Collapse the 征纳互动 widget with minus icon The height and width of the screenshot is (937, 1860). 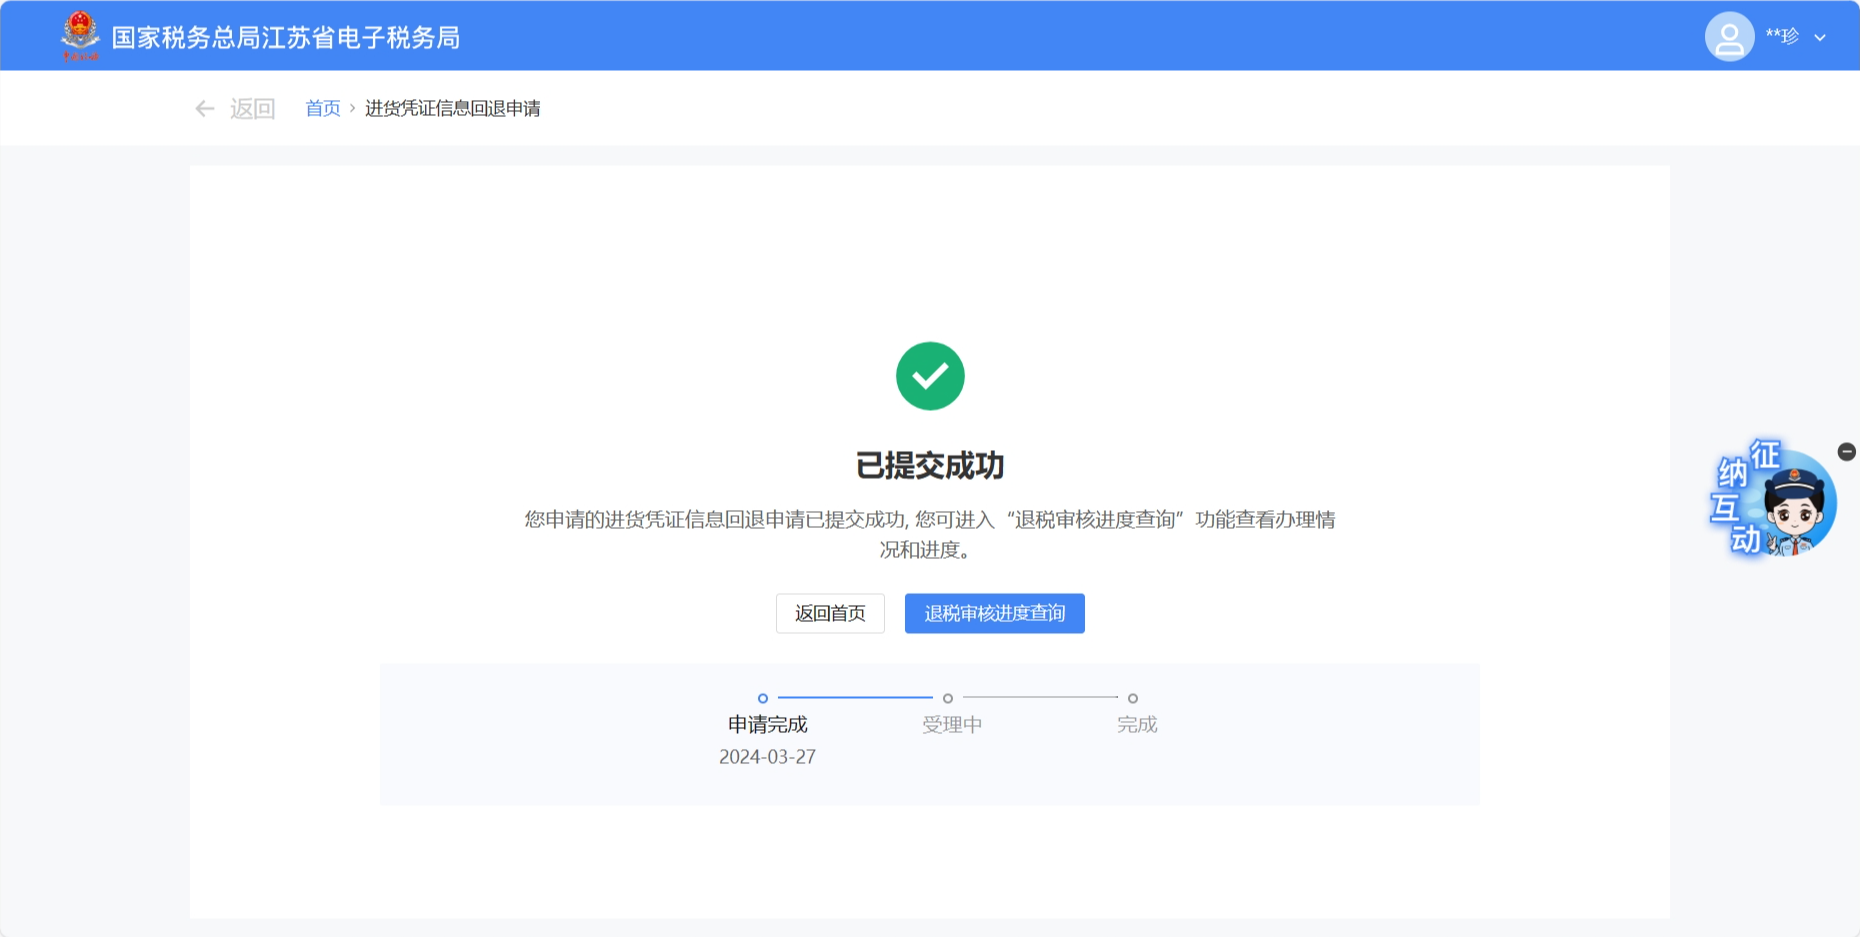(x=1846, y=452)
